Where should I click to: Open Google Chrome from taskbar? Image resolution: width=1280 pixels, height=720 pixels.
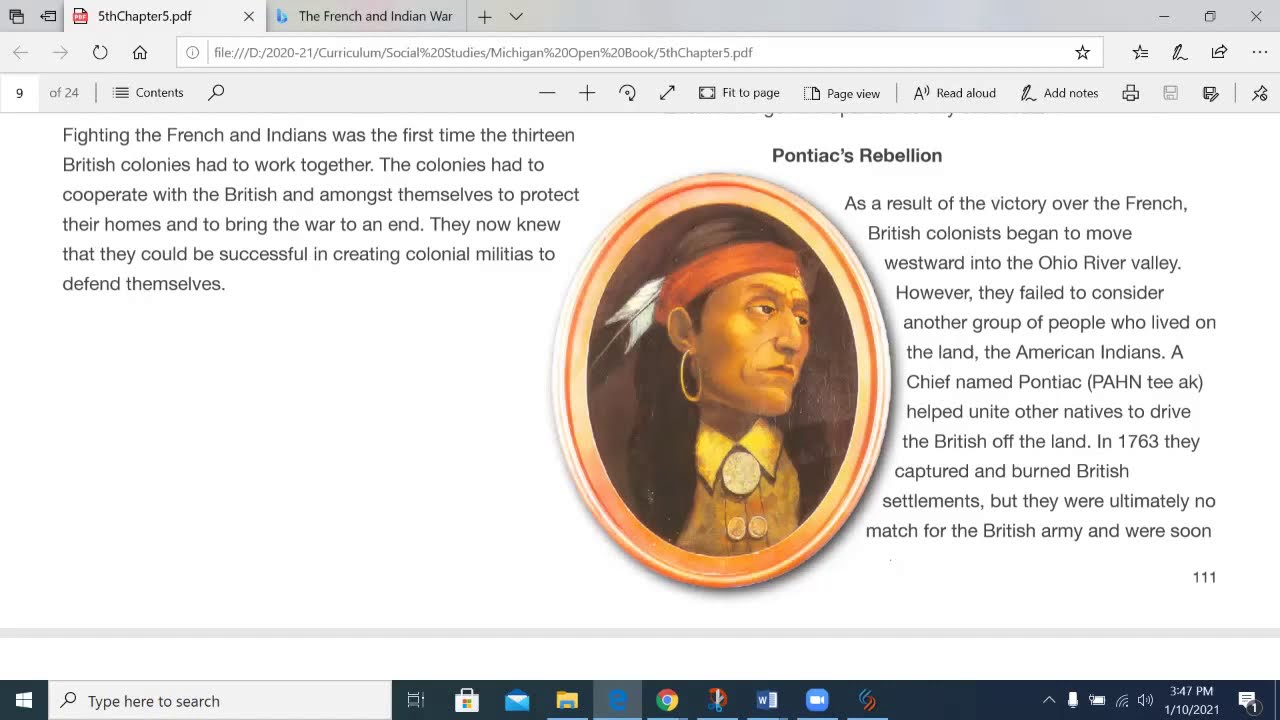[x=667, y=700]
